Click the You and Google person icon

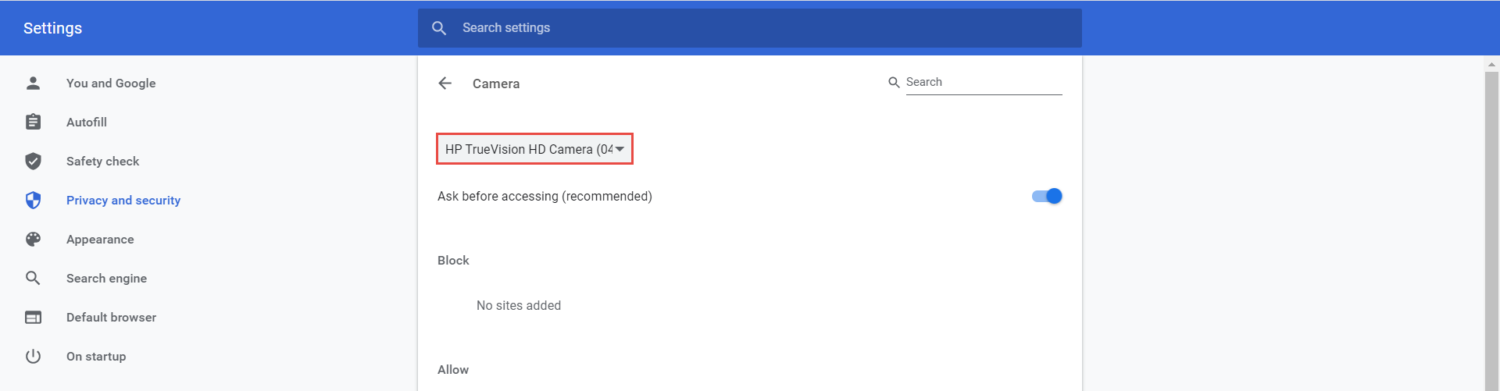[33, 83]
